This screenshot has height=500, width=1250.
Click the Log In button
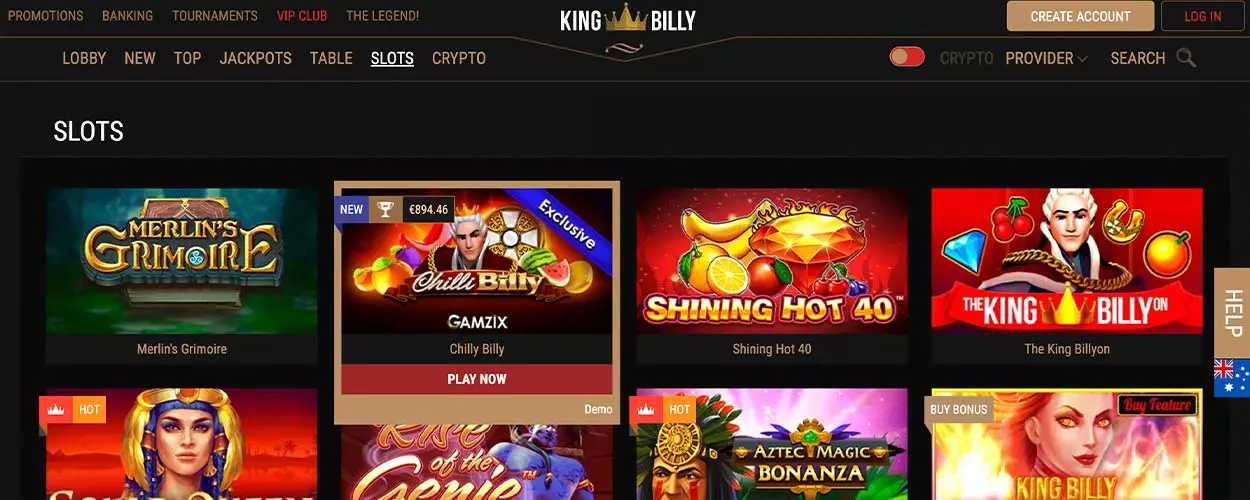[x=1202, y=16]
